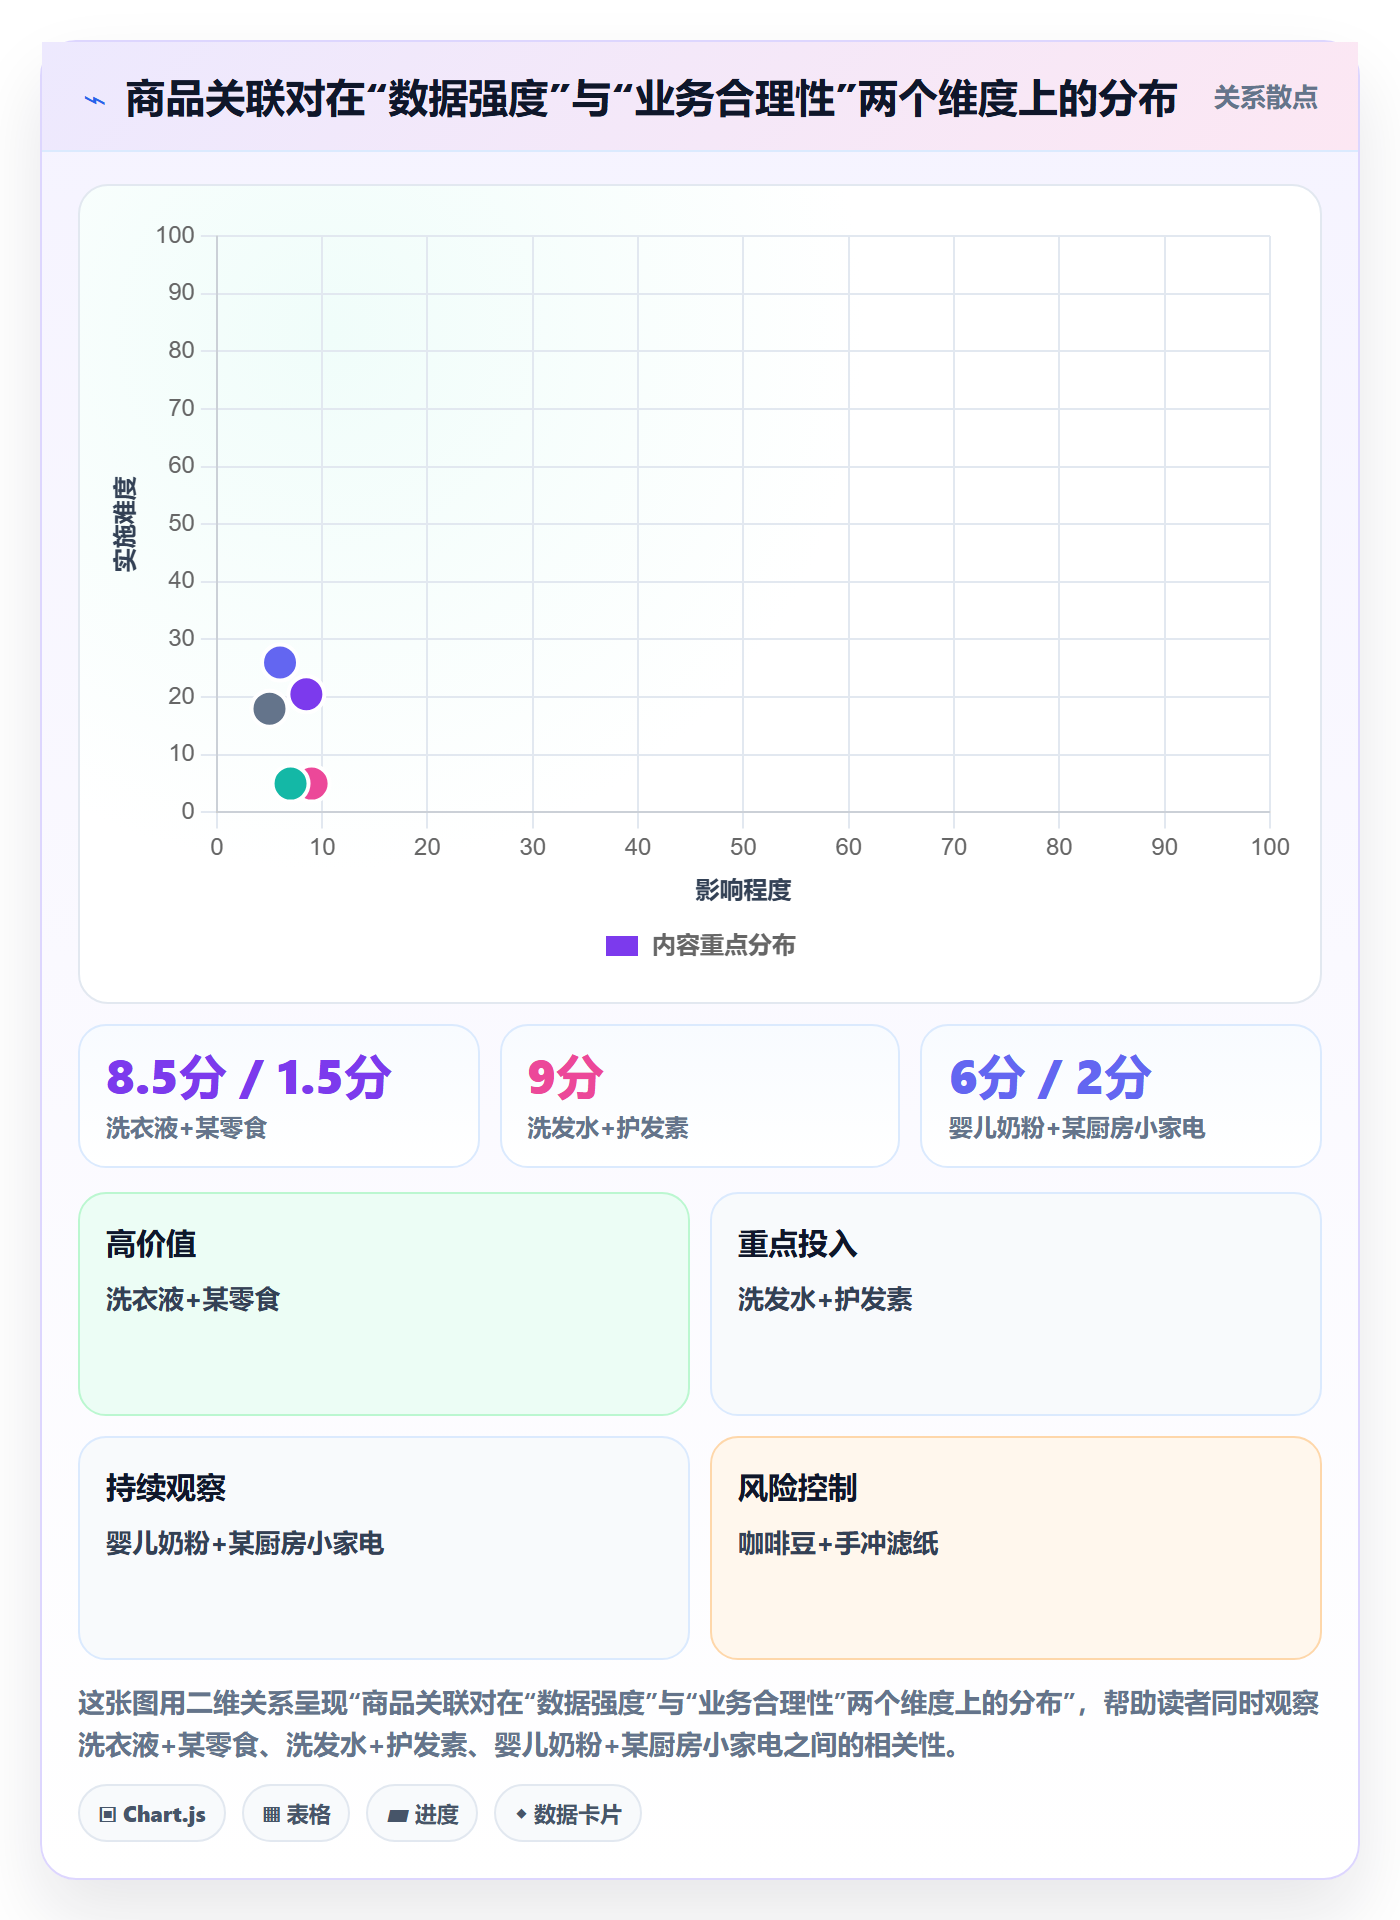
Task: Click the x-axis tick label 50
Action: tap(743, 847)
